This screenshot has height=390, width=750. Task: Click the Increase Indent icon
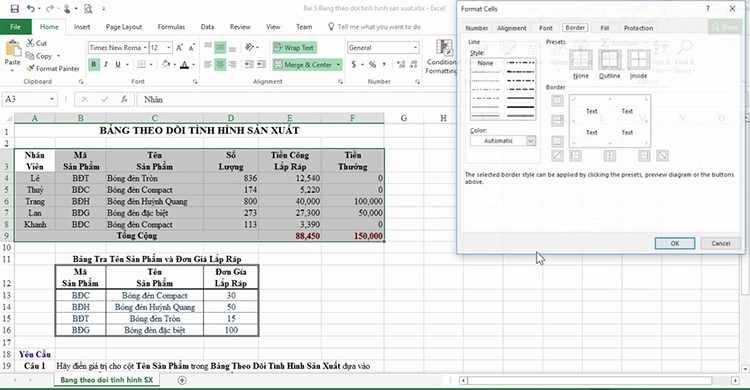tap(261, 64)
